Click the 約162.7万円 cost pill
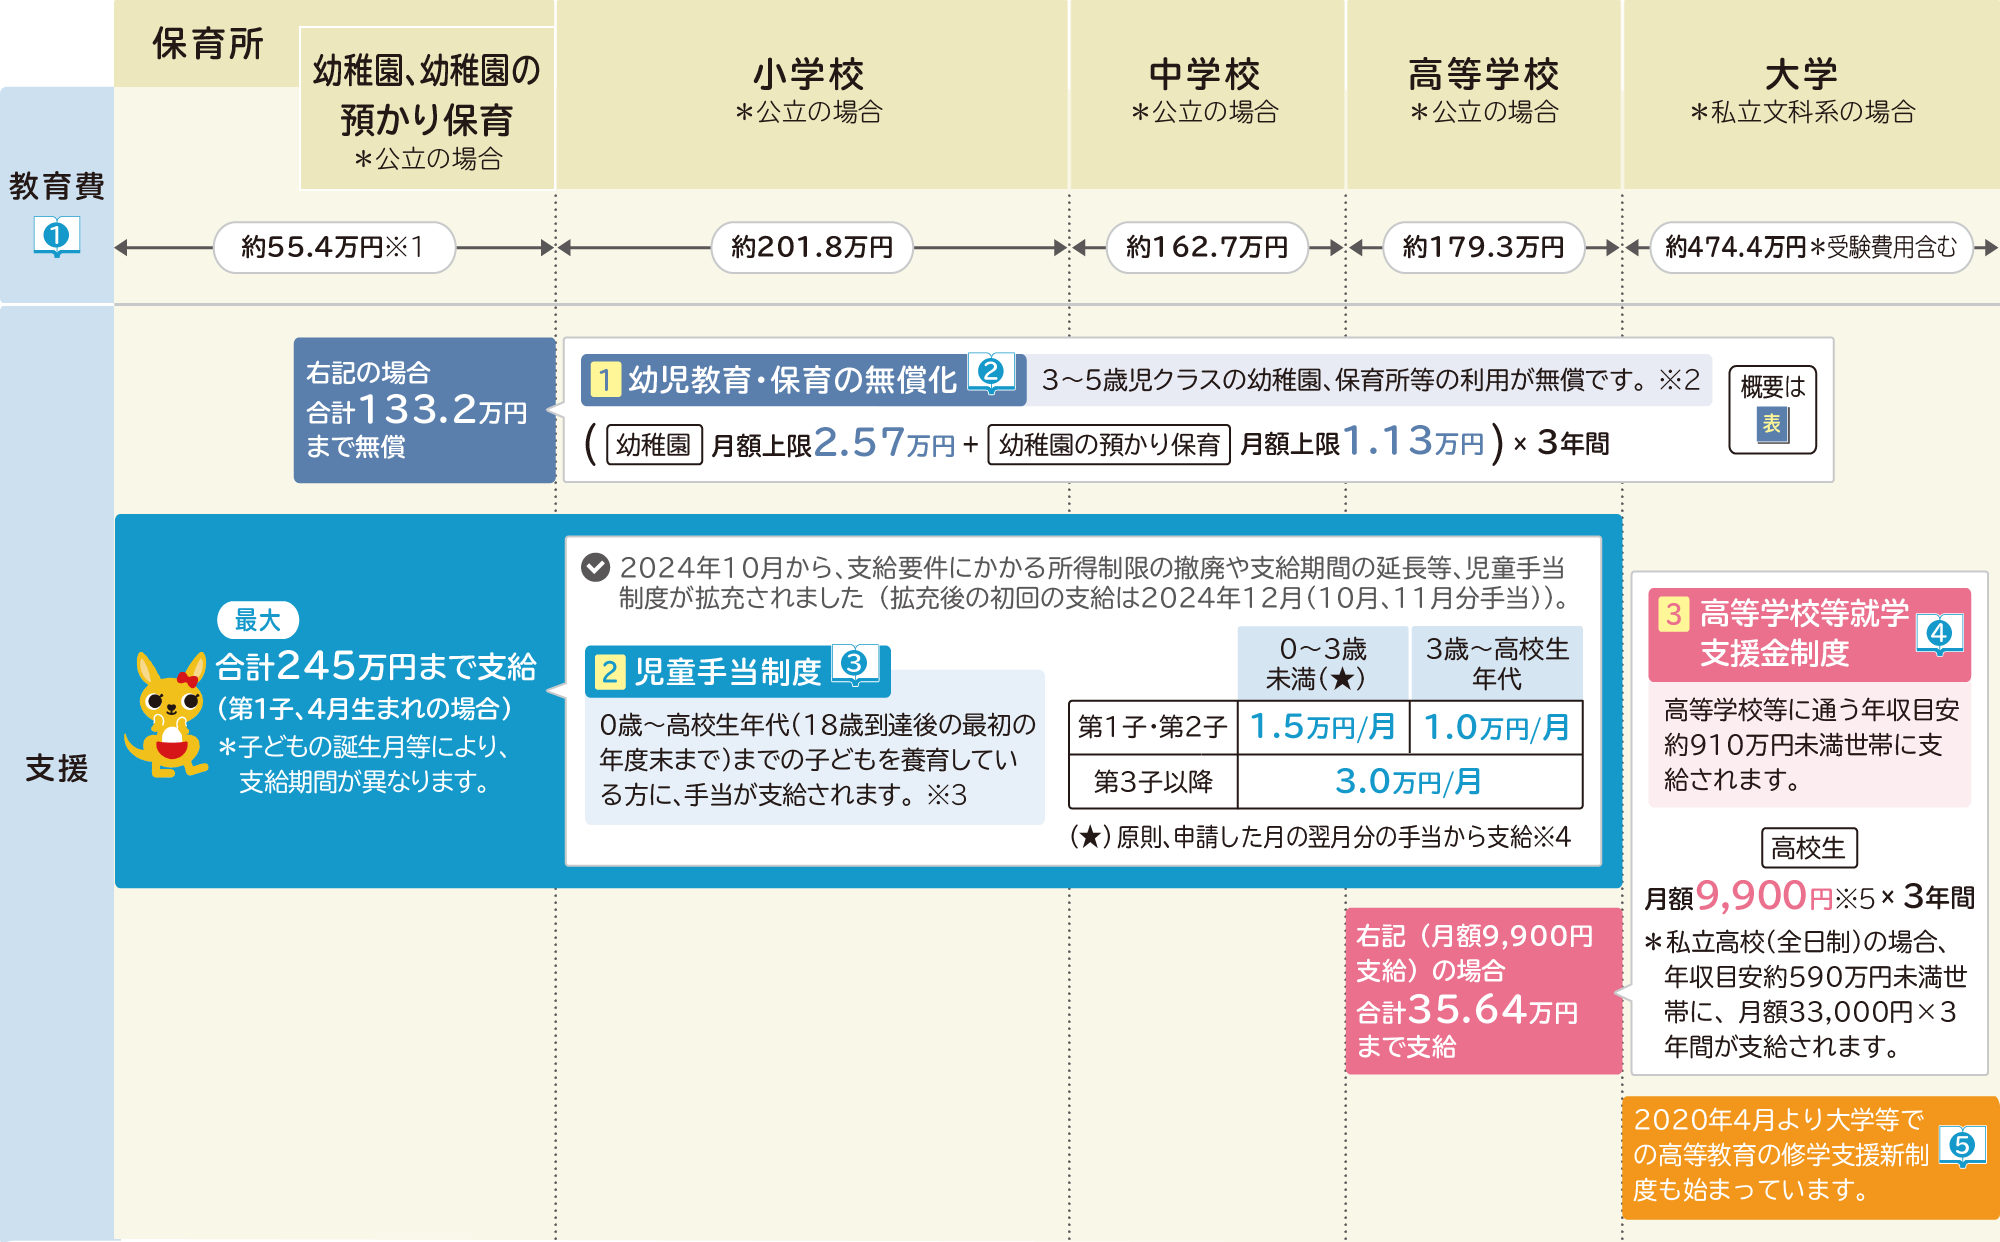Image resolution: width=2000 pixels, height=1242 pixels. (1207, 247)
